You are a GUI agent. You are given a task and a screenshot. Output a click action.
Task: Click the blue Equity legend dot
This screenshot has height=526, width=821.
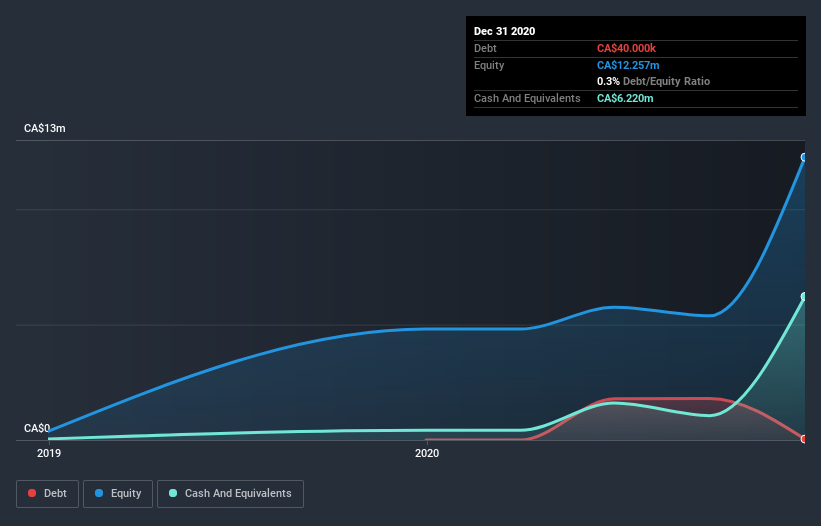(99, 493)
